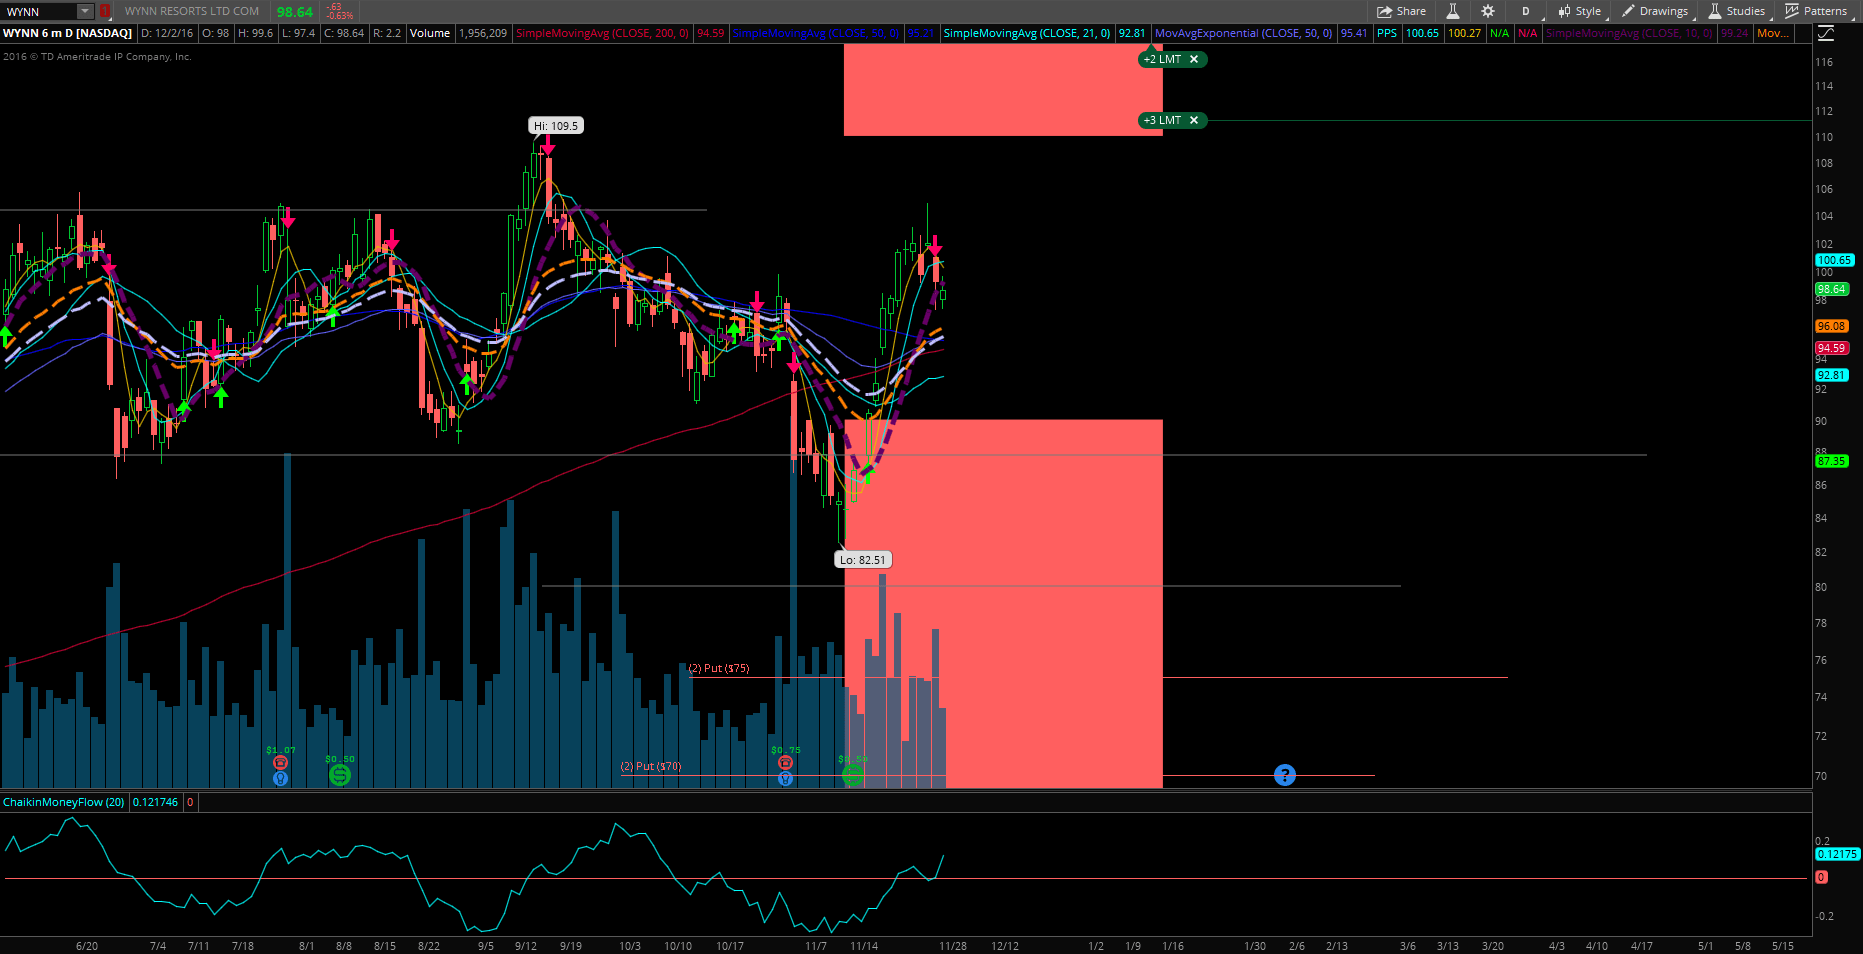Click the blue question mark icon
The height and width of the screenshot is (954, 1863).
(x=1285, y=775)
